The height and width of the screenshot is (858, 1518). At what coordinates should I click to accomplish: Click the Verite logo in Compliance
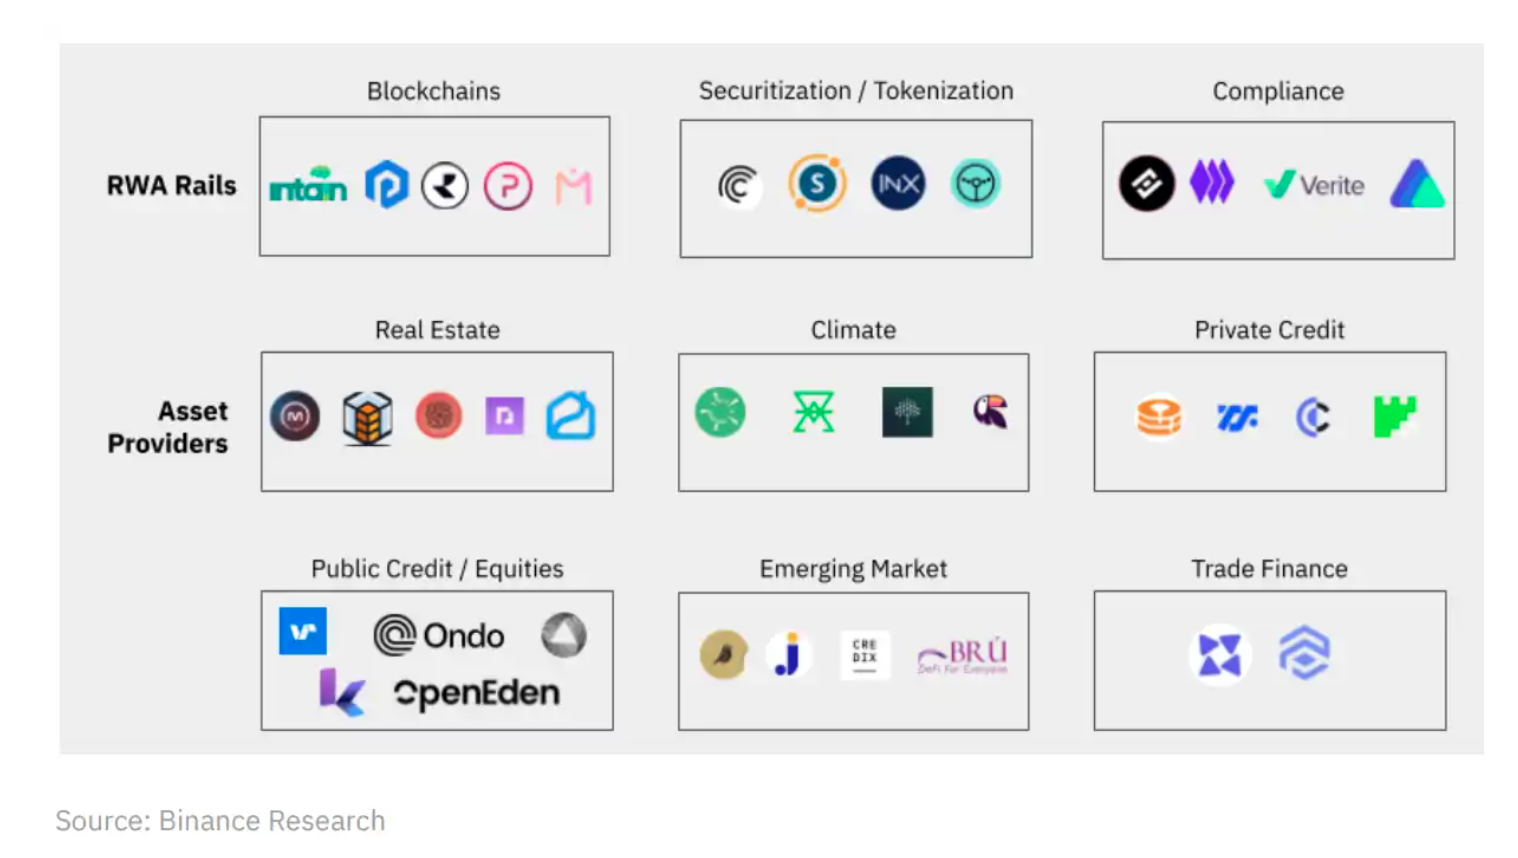(x=1314, y=185)
